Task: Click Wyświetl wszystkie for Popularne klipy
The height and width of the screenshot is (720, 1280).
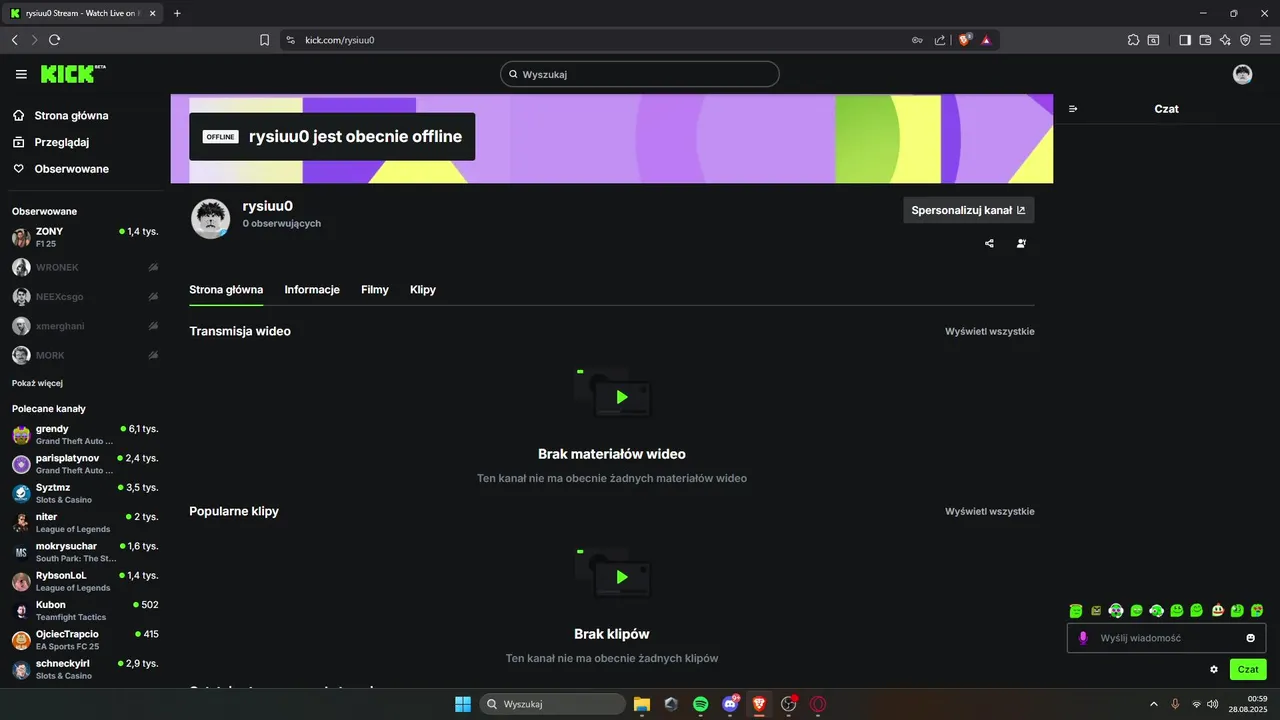Action: tap(990, 511)
